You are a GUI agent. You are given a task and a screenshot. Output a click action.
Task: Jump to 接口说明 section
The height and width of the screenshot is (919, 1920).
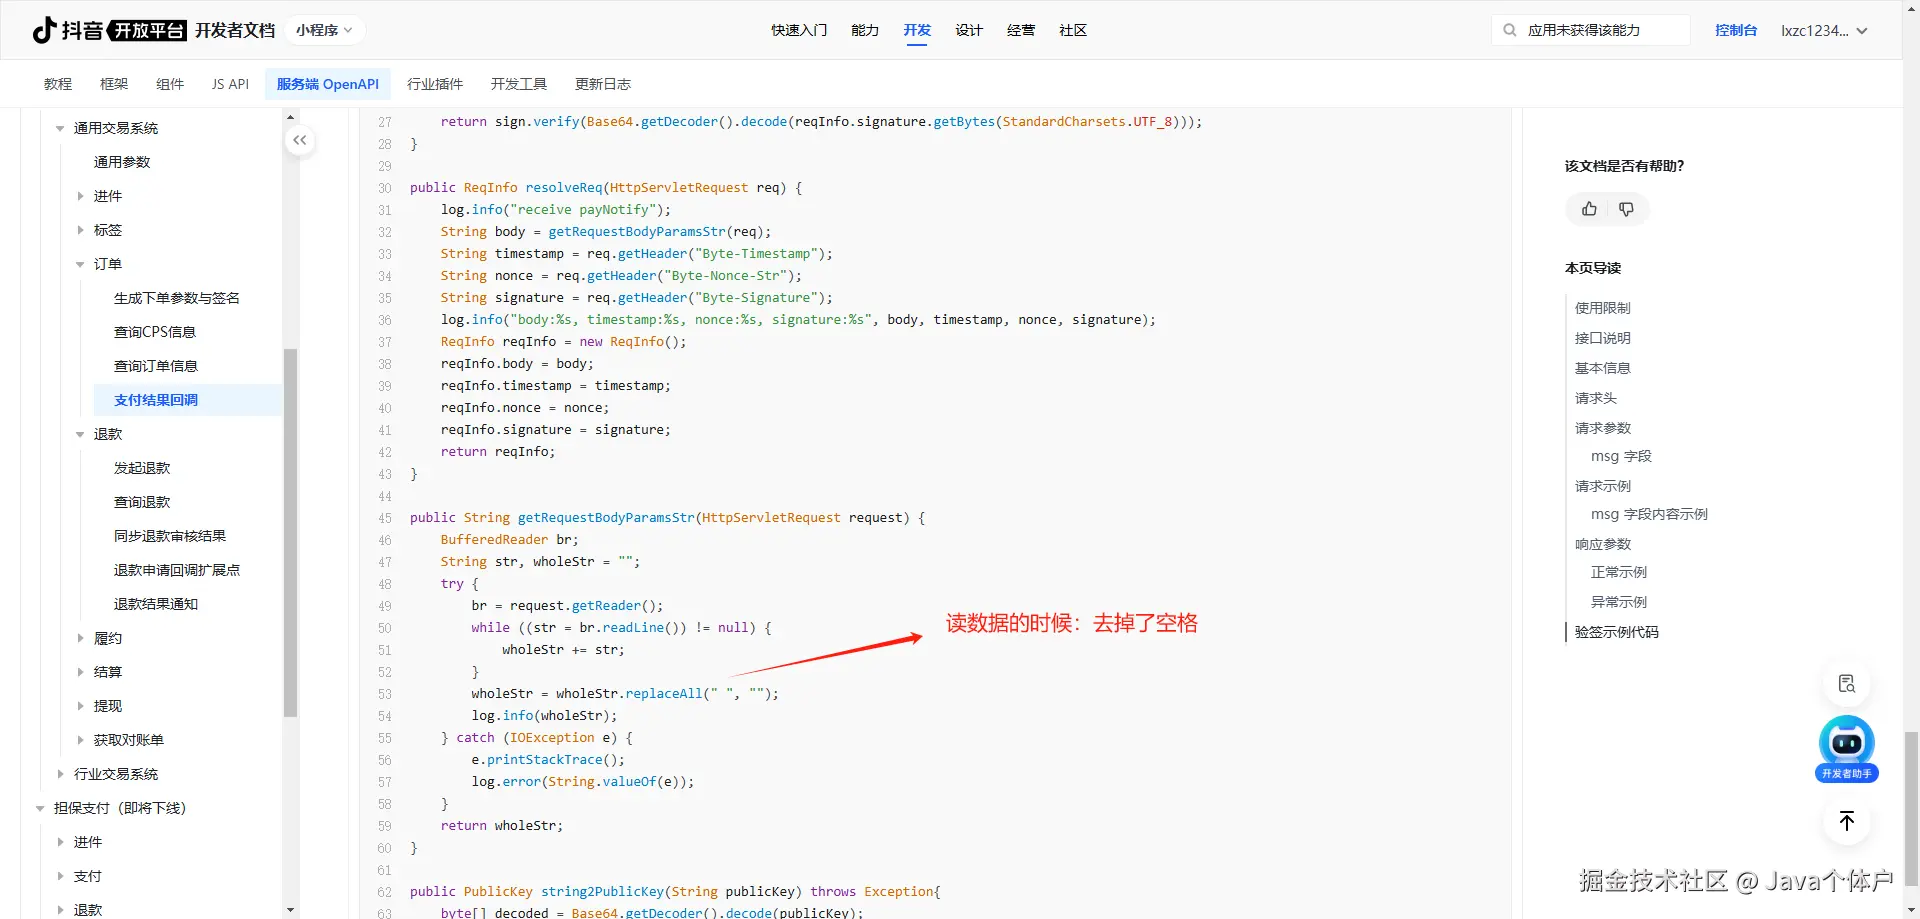[x=1603, y=338]
